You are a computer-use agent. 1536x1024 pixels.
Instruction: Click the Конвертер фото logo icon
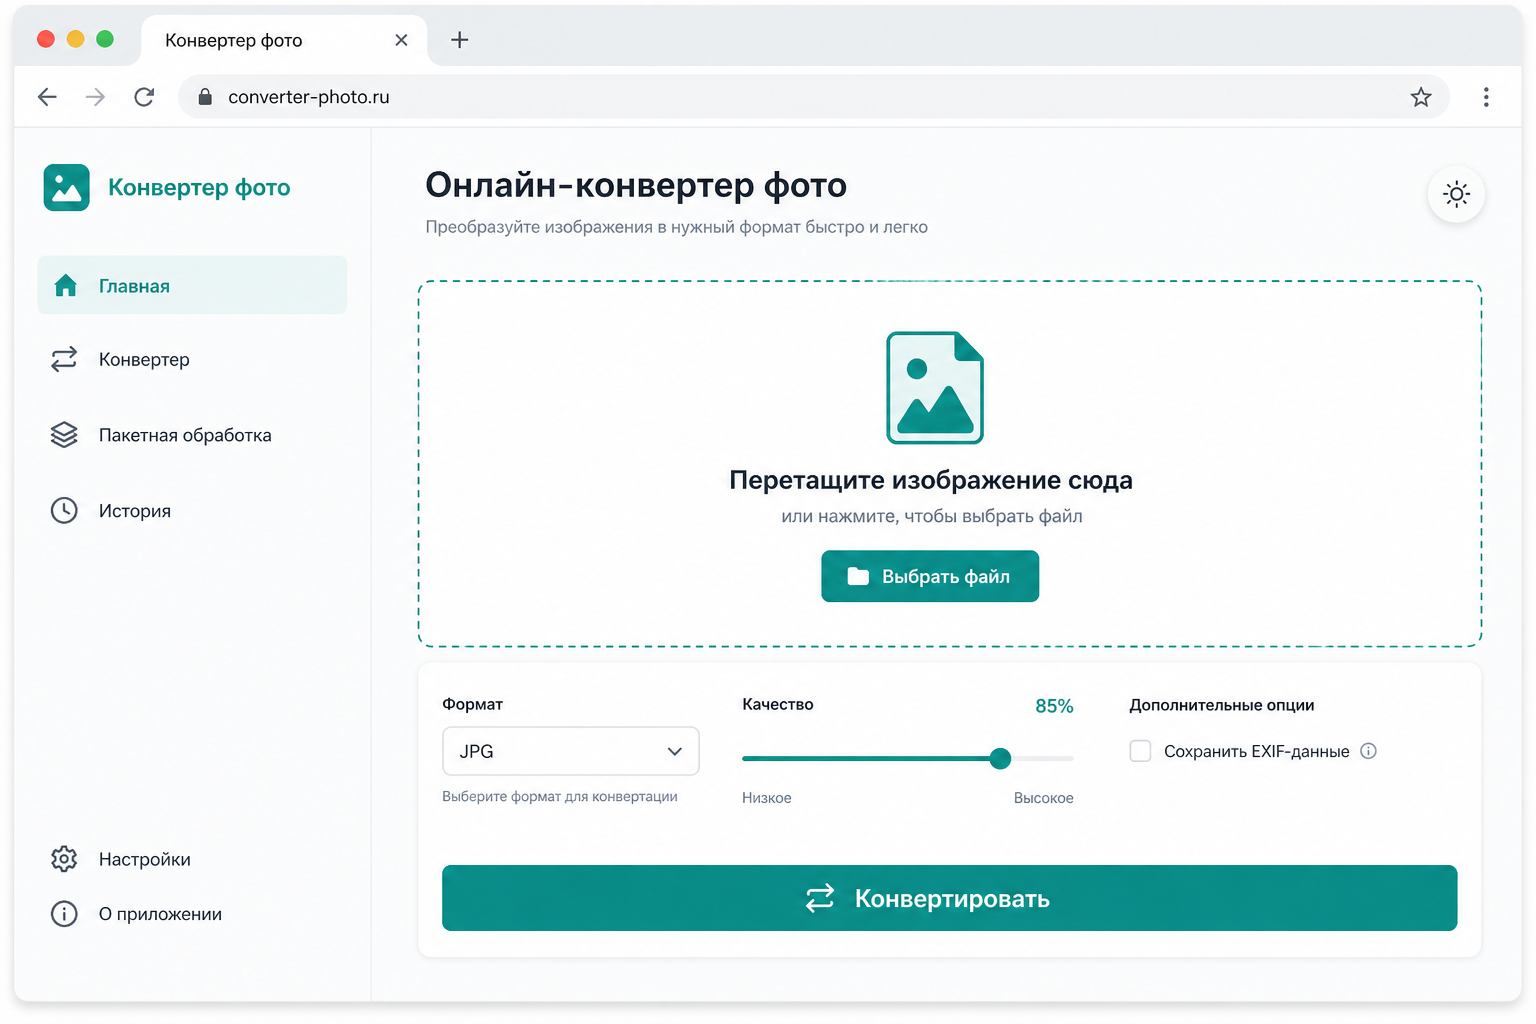66,188
